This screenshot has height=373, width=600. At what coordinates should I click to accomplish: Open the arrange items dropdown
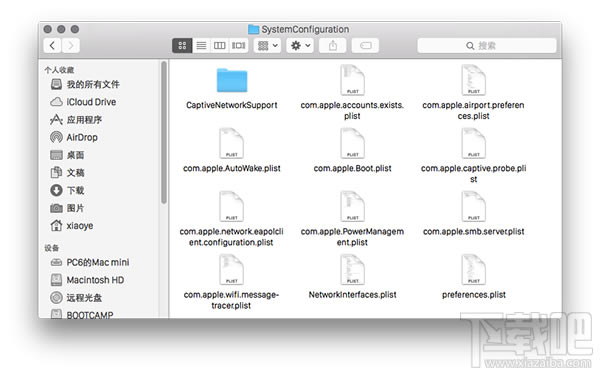[x=267, y=46]
